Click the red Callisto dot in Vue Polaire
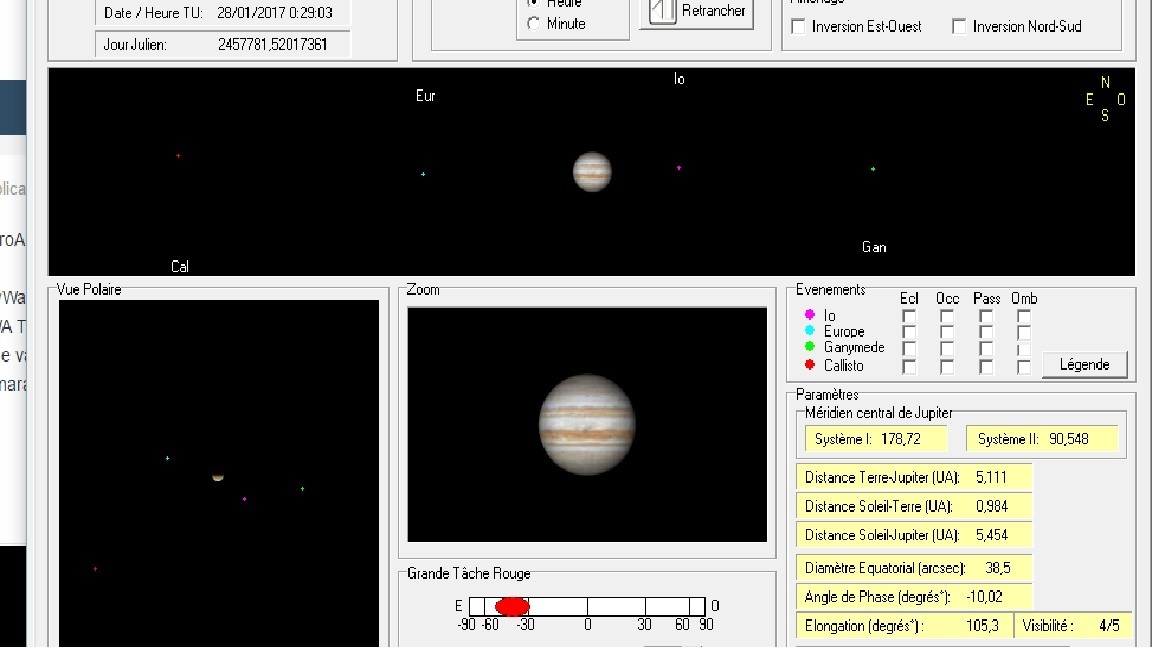Viewport: 1152px width, 648px height. (x=96, y=569)
